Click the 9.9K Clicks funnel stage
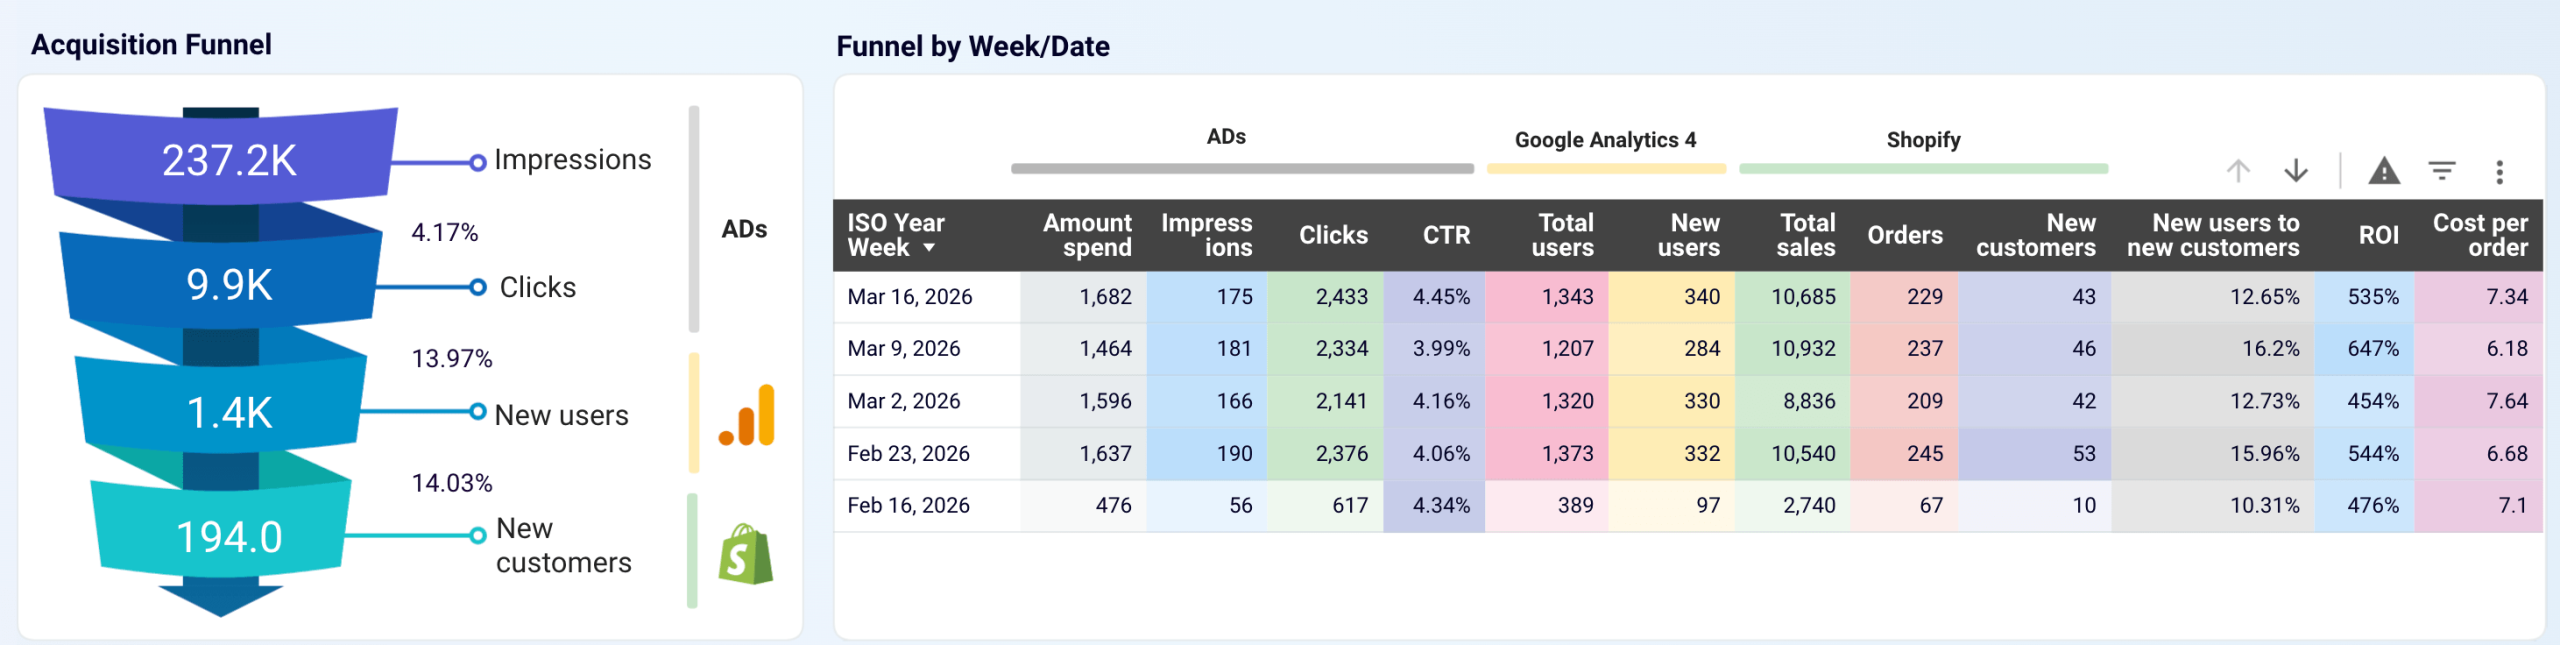The width and height of the screenshot is (2560, 645). [229, 285]
